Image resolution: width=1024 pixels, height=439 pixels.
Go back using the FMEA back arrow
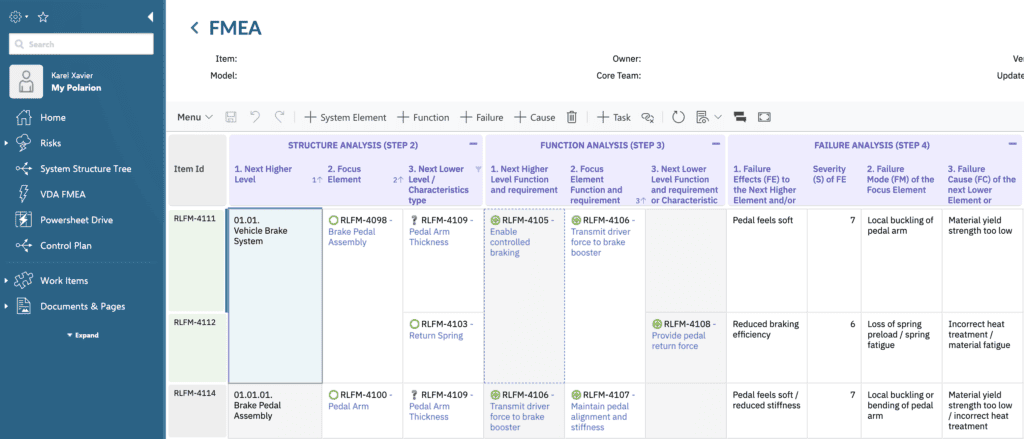click(x=195, y=28)
